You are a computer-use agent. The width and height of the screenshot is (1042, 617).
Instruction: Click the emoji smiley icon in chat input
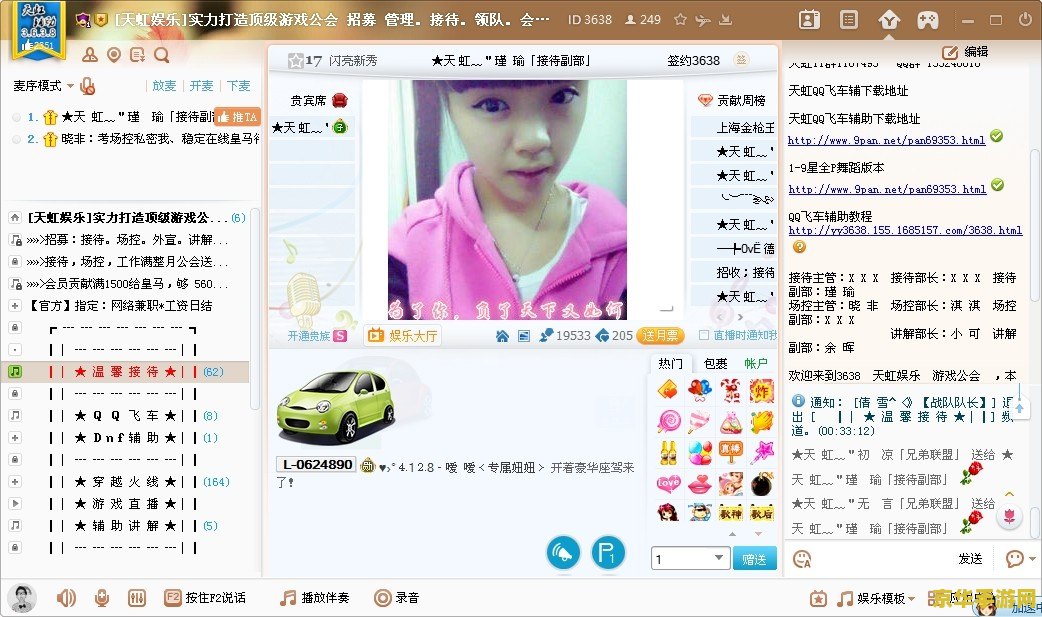[x=801, y=558]
